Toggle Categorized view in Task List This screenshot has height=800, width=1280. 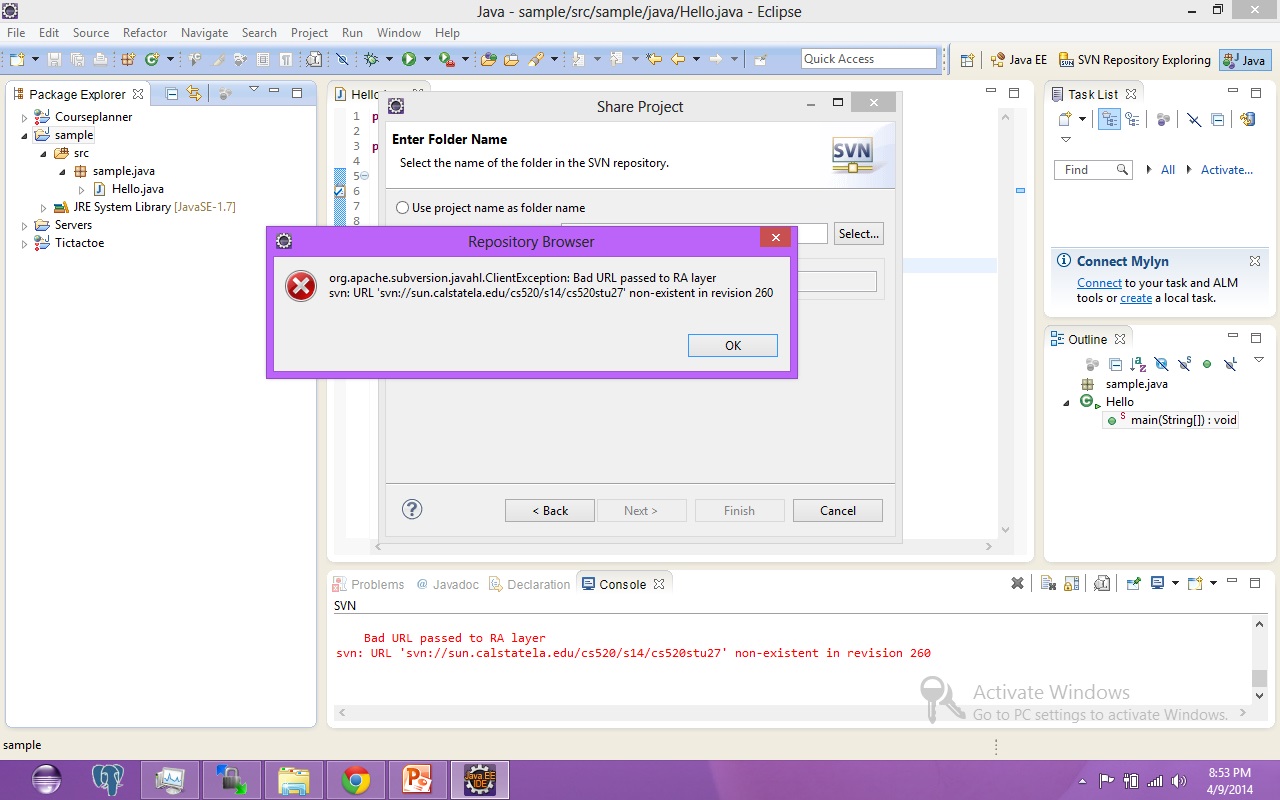(x=1109, y=120)
